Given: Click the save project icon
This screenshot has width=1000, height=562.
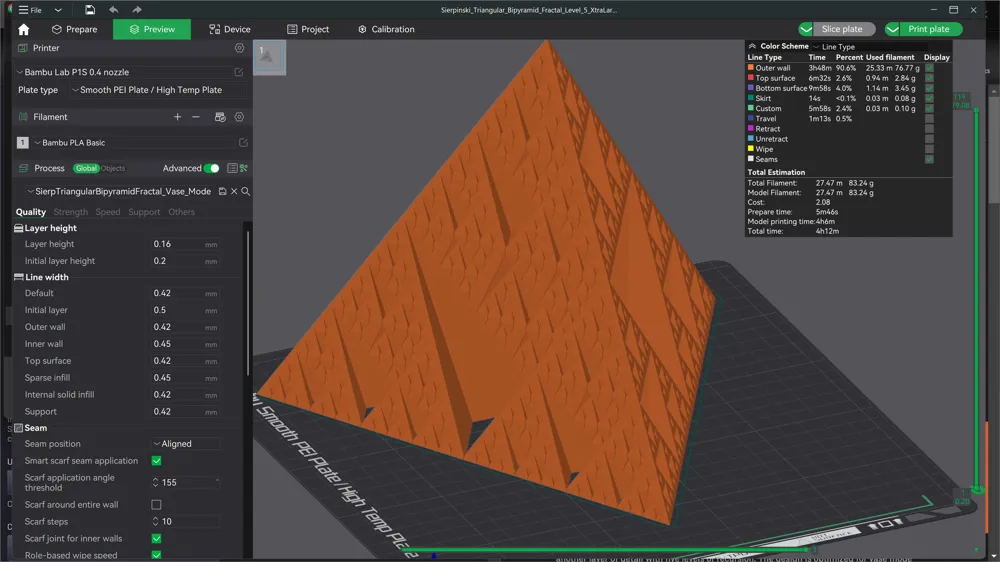Looking at the screenshot, I should [90, 10].
